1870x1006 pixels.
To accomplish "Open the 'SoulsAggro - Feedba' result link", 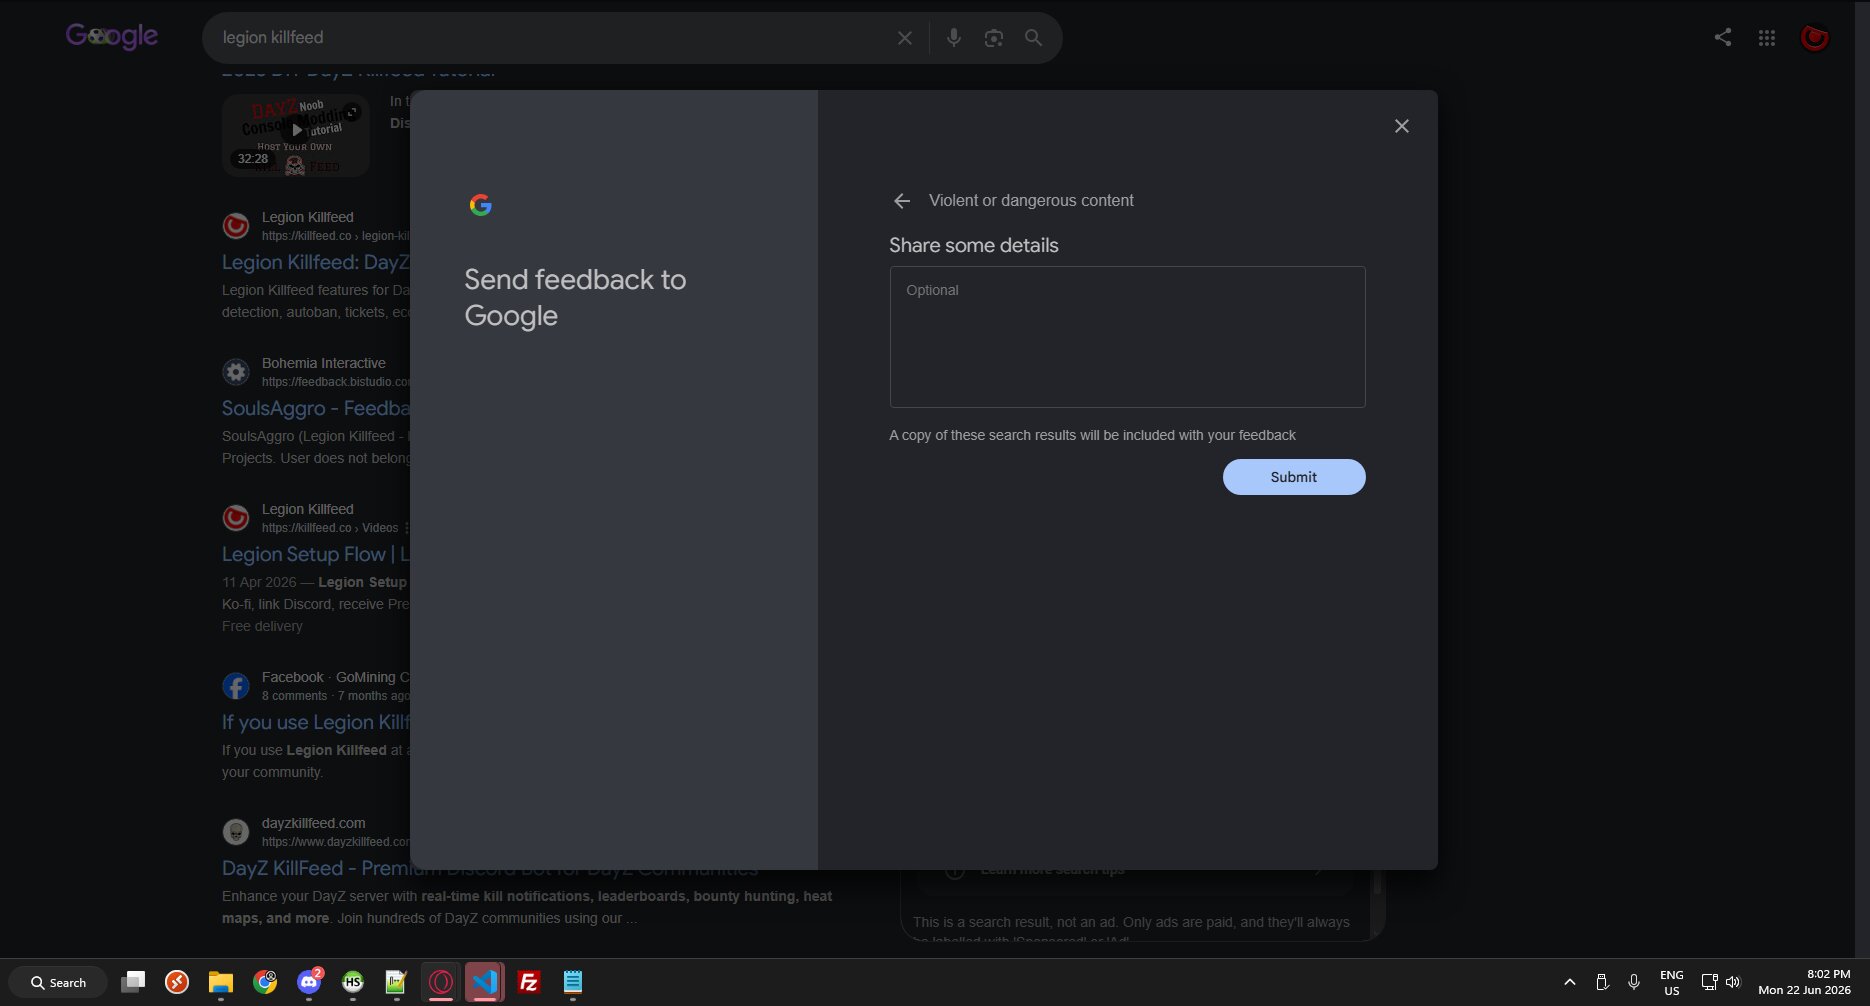I will click(316, 408).
